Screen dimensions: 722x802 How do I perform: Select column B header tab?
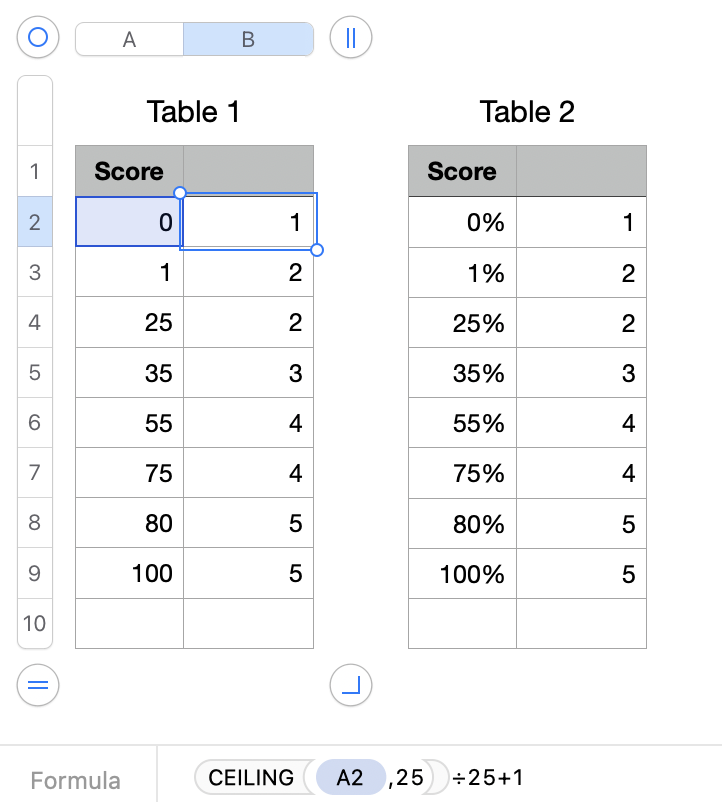click(x=248, y=39)
